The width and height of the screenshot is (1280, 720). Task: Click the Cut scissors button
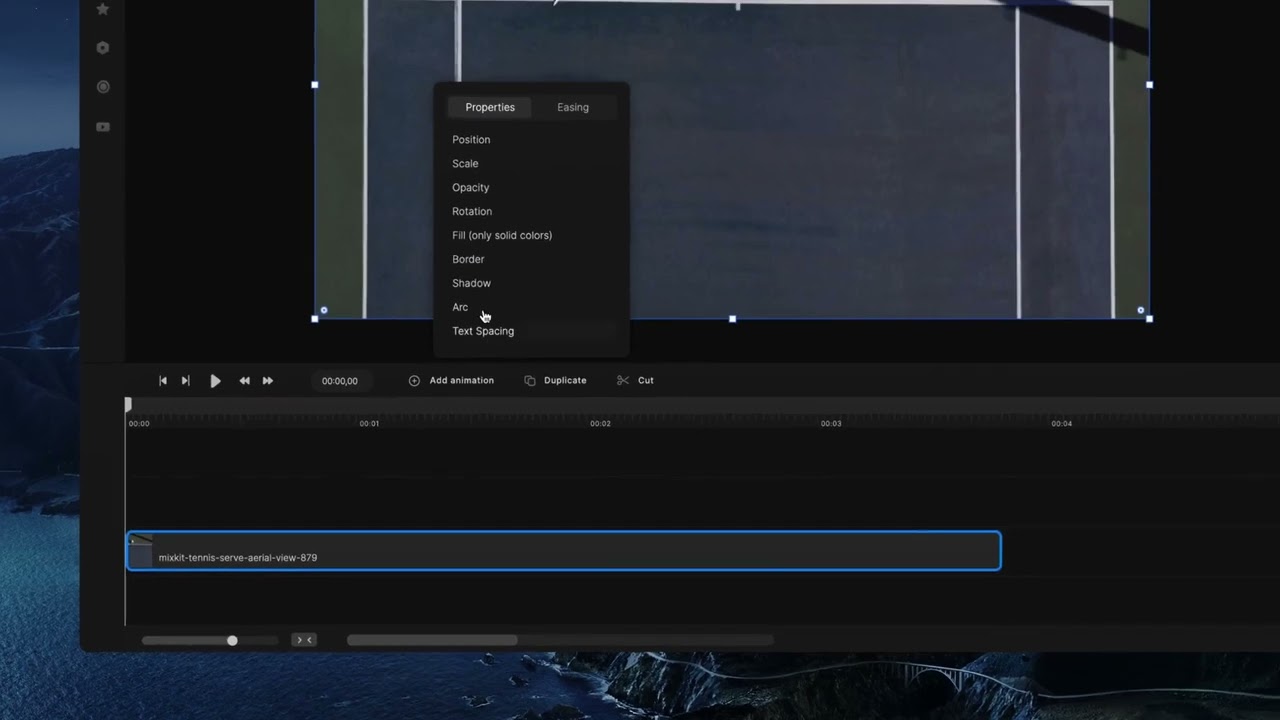point(635,381)
